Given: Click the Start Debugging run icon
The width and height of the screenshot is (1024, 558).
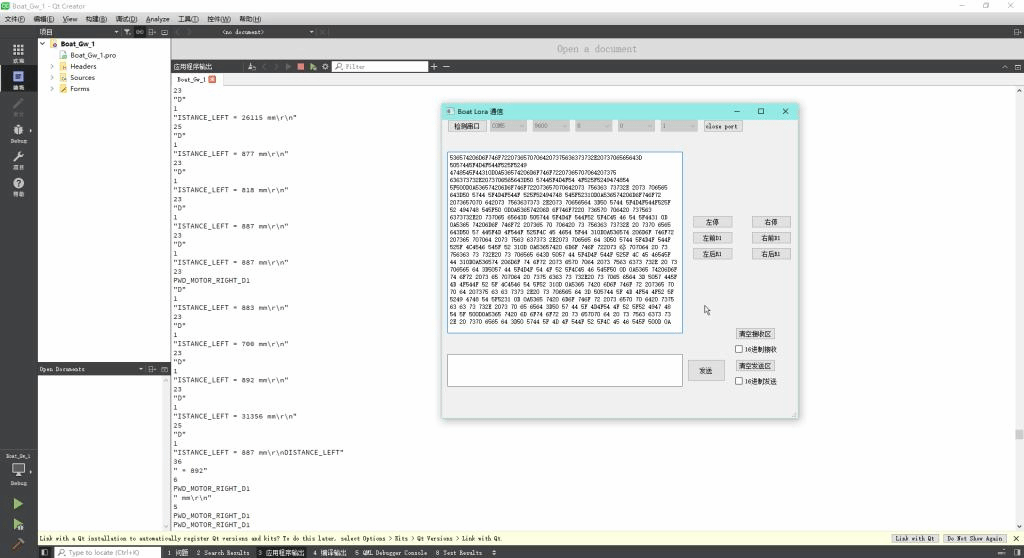Looking at the screenshot, I should point(18,525).
